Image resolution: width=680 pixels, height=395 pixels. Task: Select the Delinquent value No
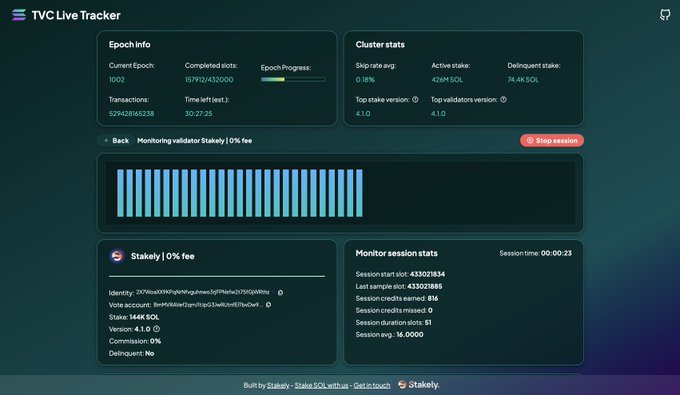tap(150, 353)
